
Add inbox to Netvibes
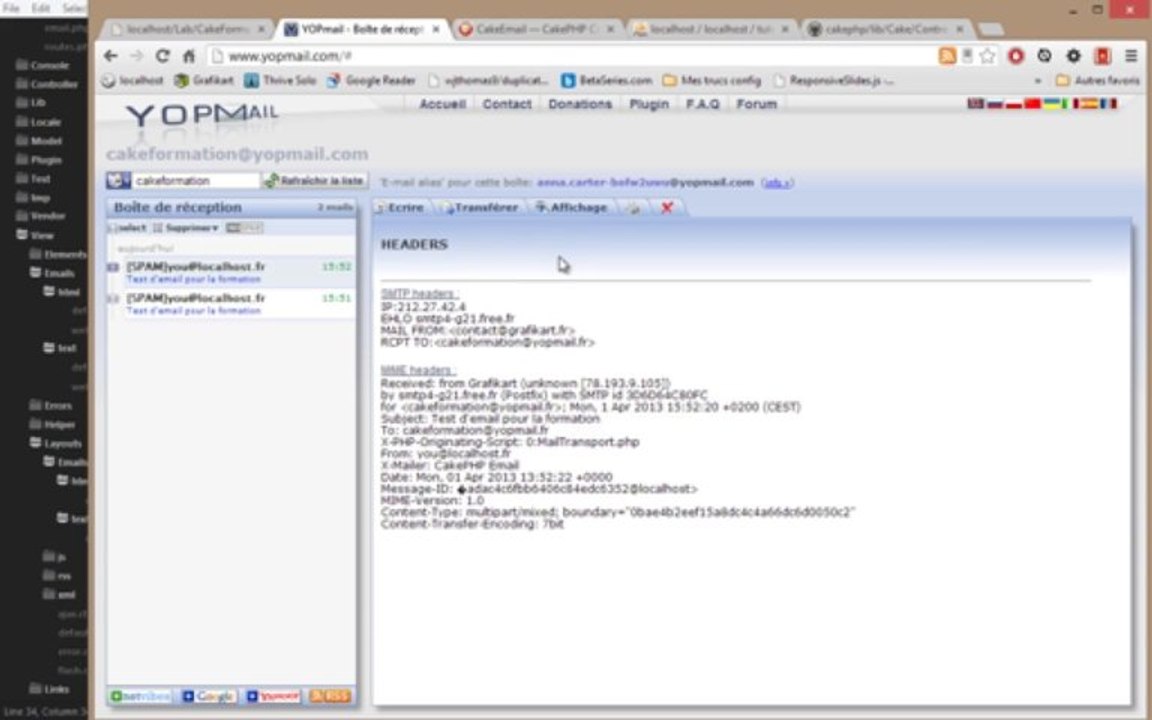140,696
